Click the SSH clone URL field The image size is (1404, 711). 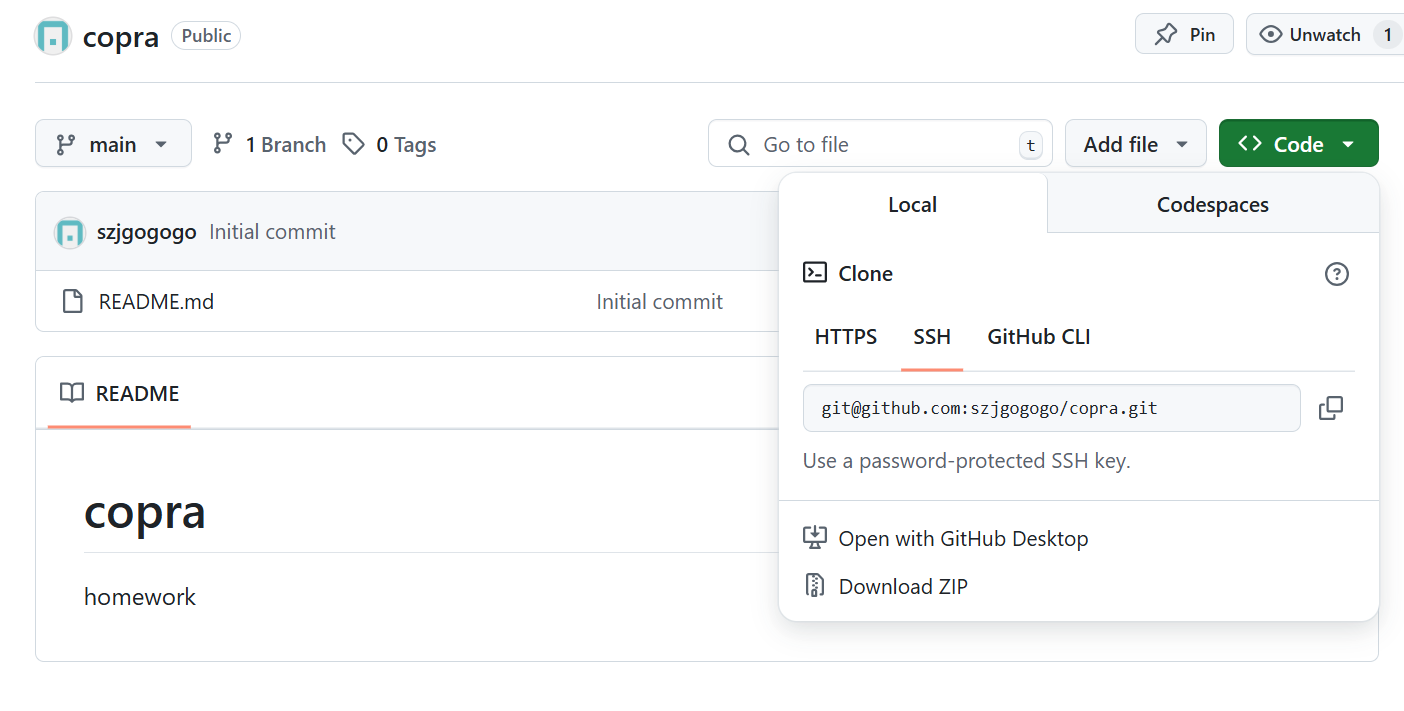click(1052, 408)
